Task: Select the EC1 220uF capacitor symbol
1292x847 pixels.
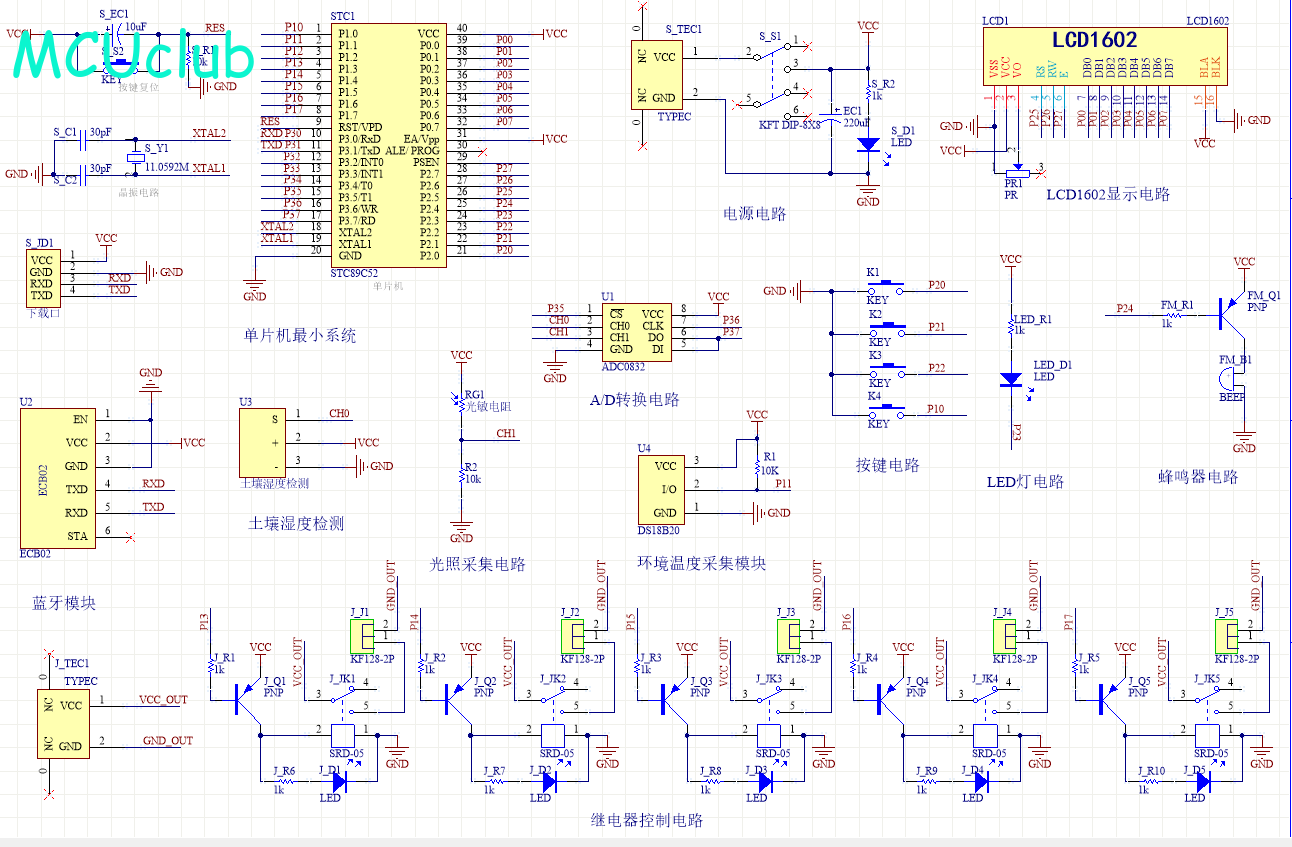Action: [x=832, y=117]
